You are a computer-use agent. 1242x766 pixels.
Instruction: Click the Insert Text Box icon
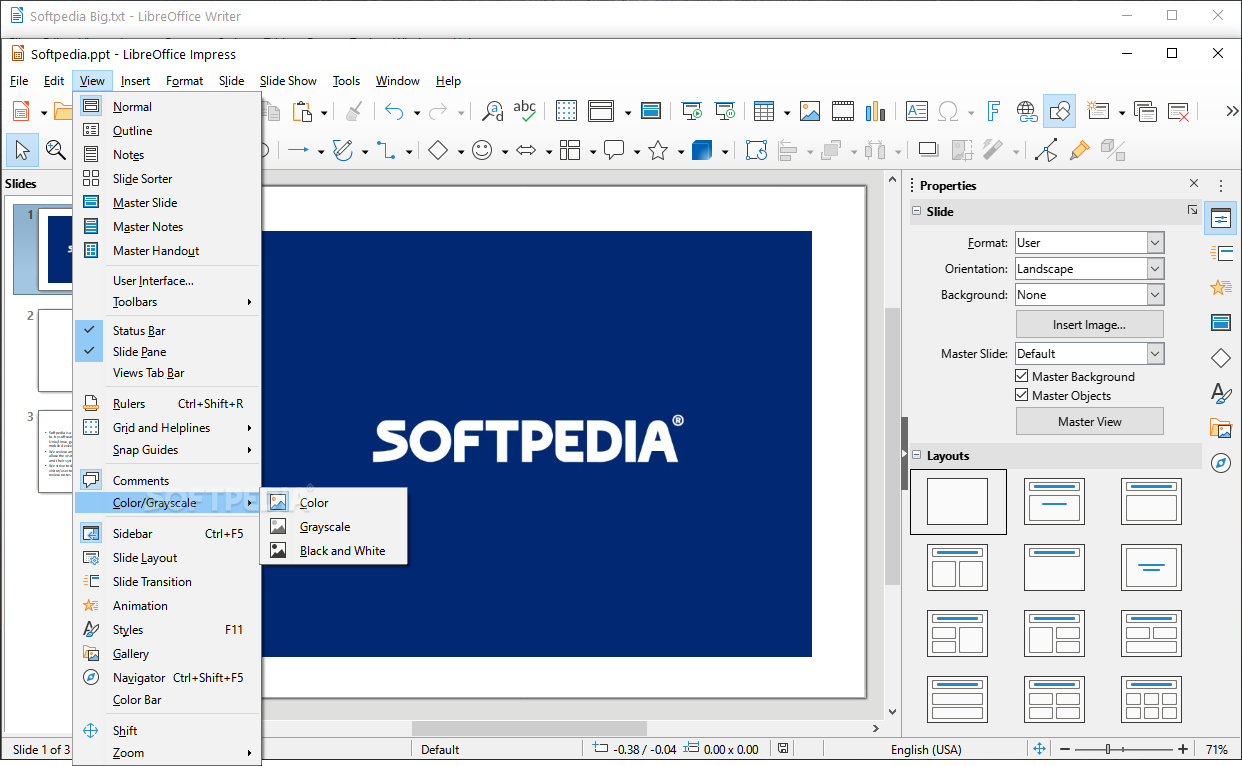point(917,111)
